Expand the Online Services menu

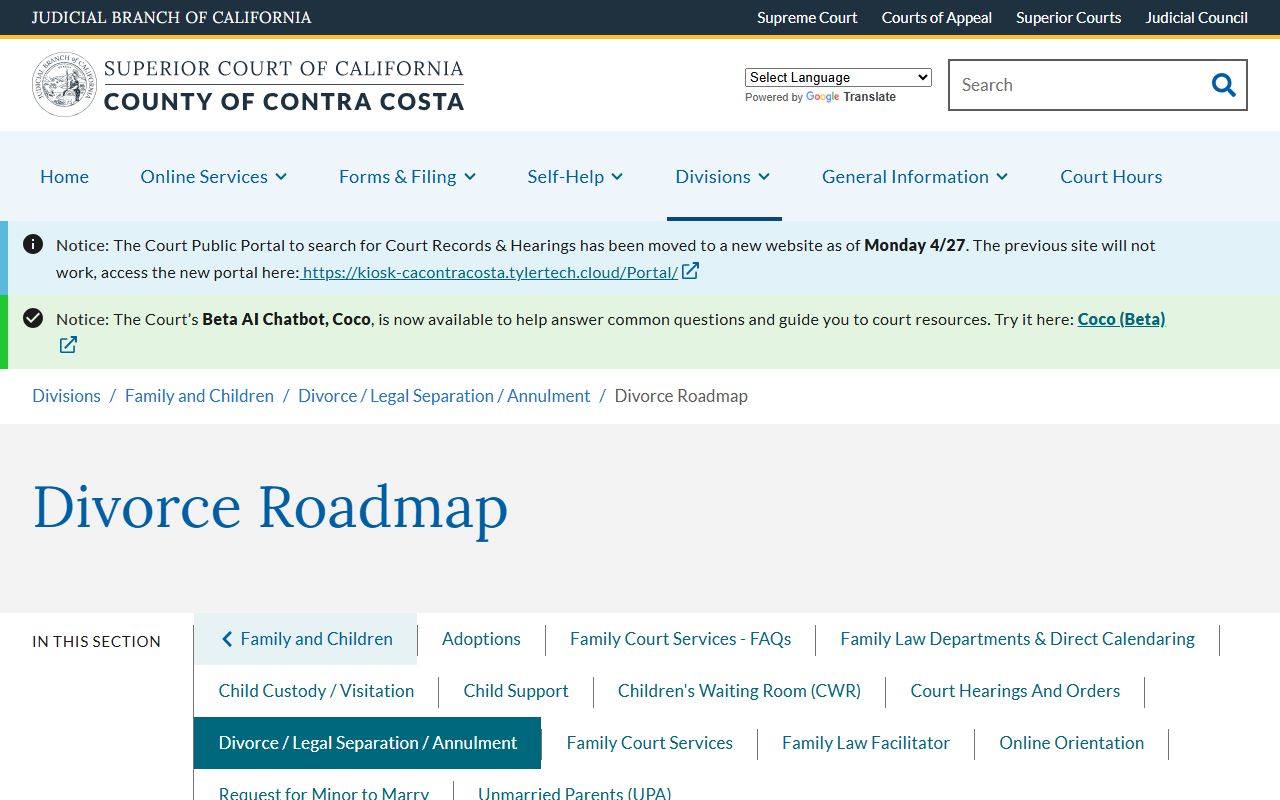(x=214, y=176)
